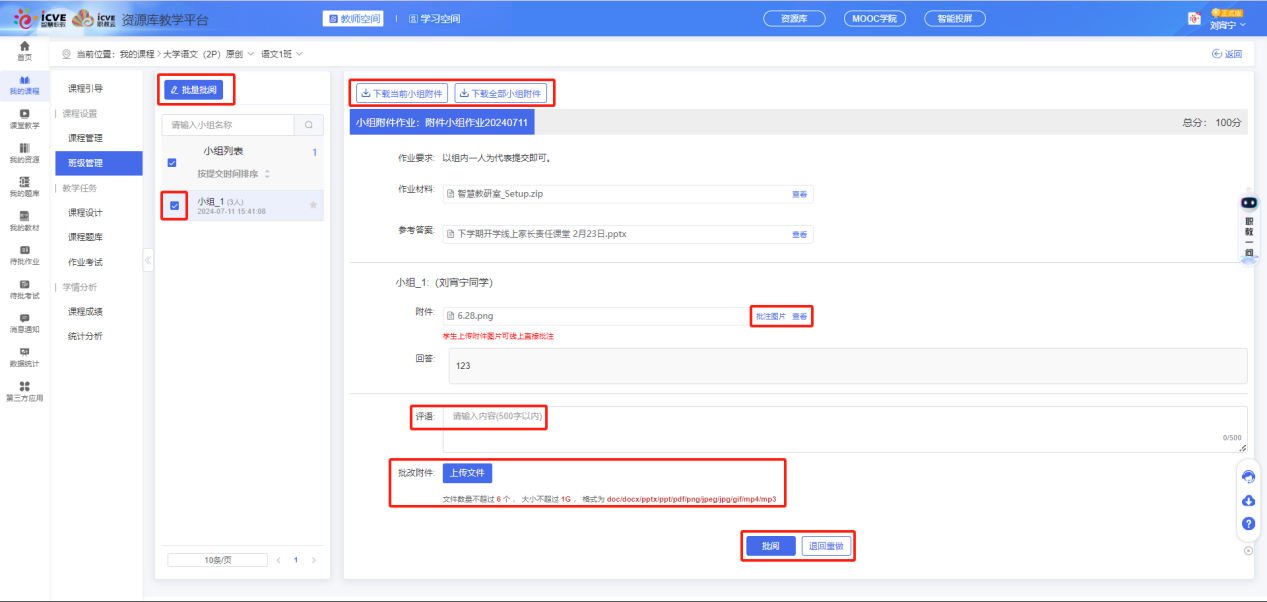Click the blue question-mark help icon
This screenshot has width=1267, height=602.
[1248, 523]
